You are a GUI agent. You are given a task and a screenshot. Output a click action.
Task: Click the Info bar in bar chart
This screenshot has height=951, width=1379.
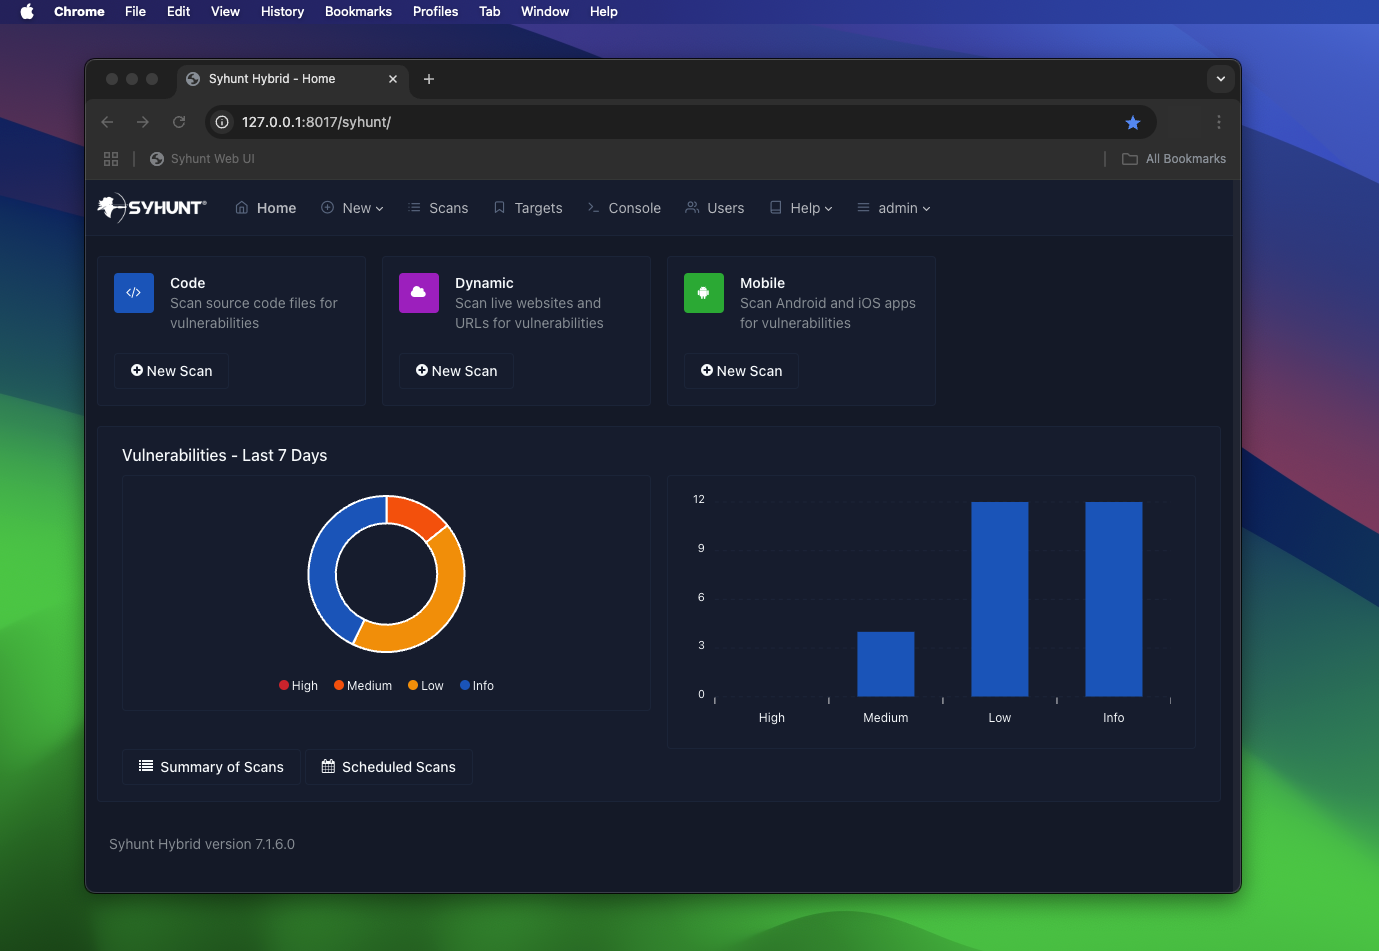pos(1114,599)
